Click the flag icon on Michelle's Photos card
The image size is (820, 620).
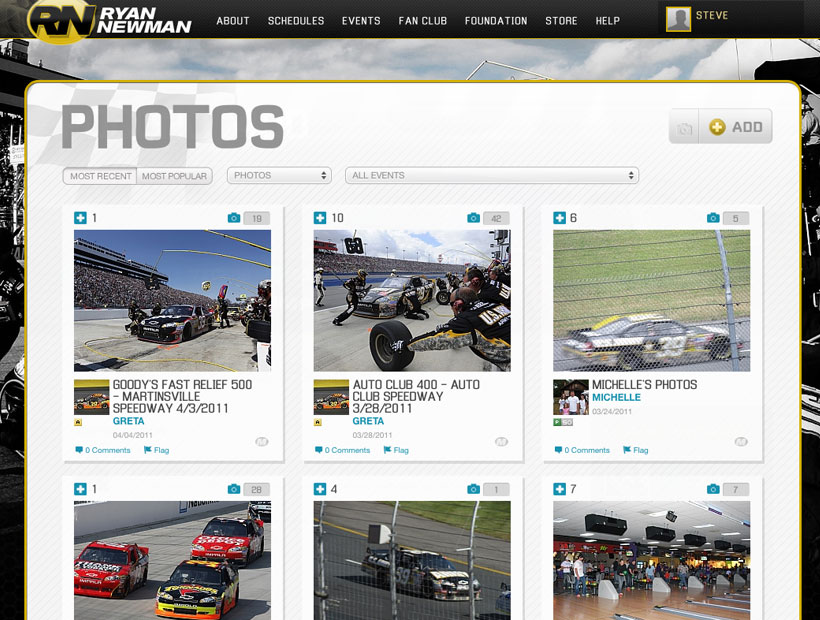coord(627,450)
